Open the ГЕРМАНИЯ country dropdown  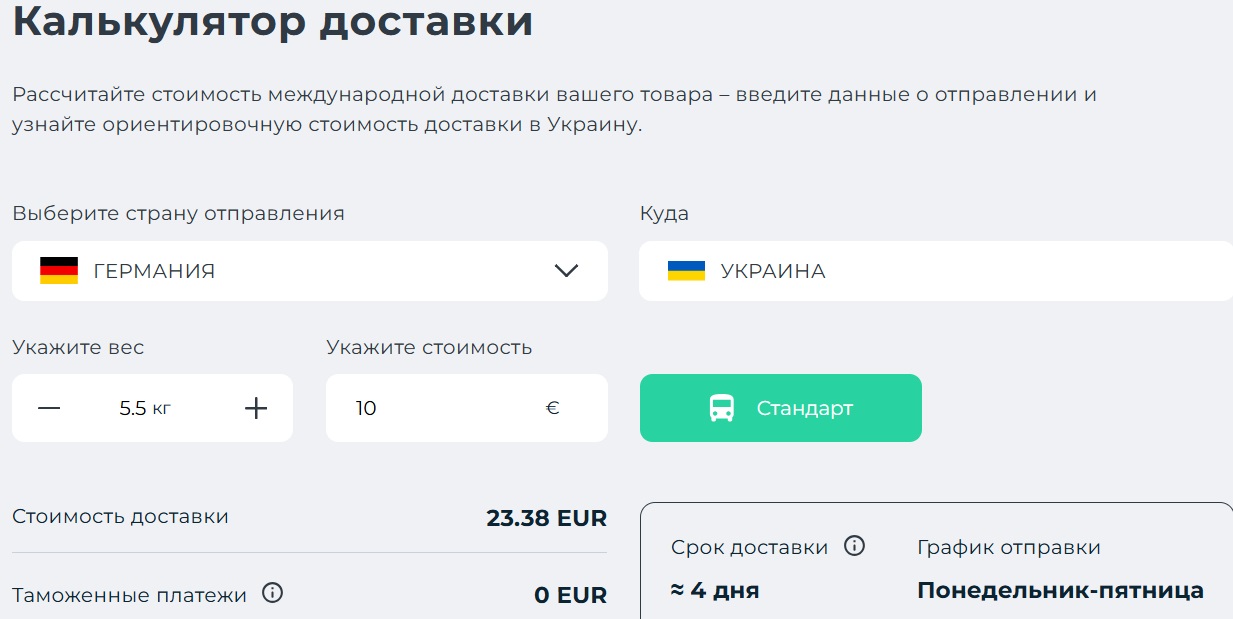pyautogui.click(x=310, y=271)
